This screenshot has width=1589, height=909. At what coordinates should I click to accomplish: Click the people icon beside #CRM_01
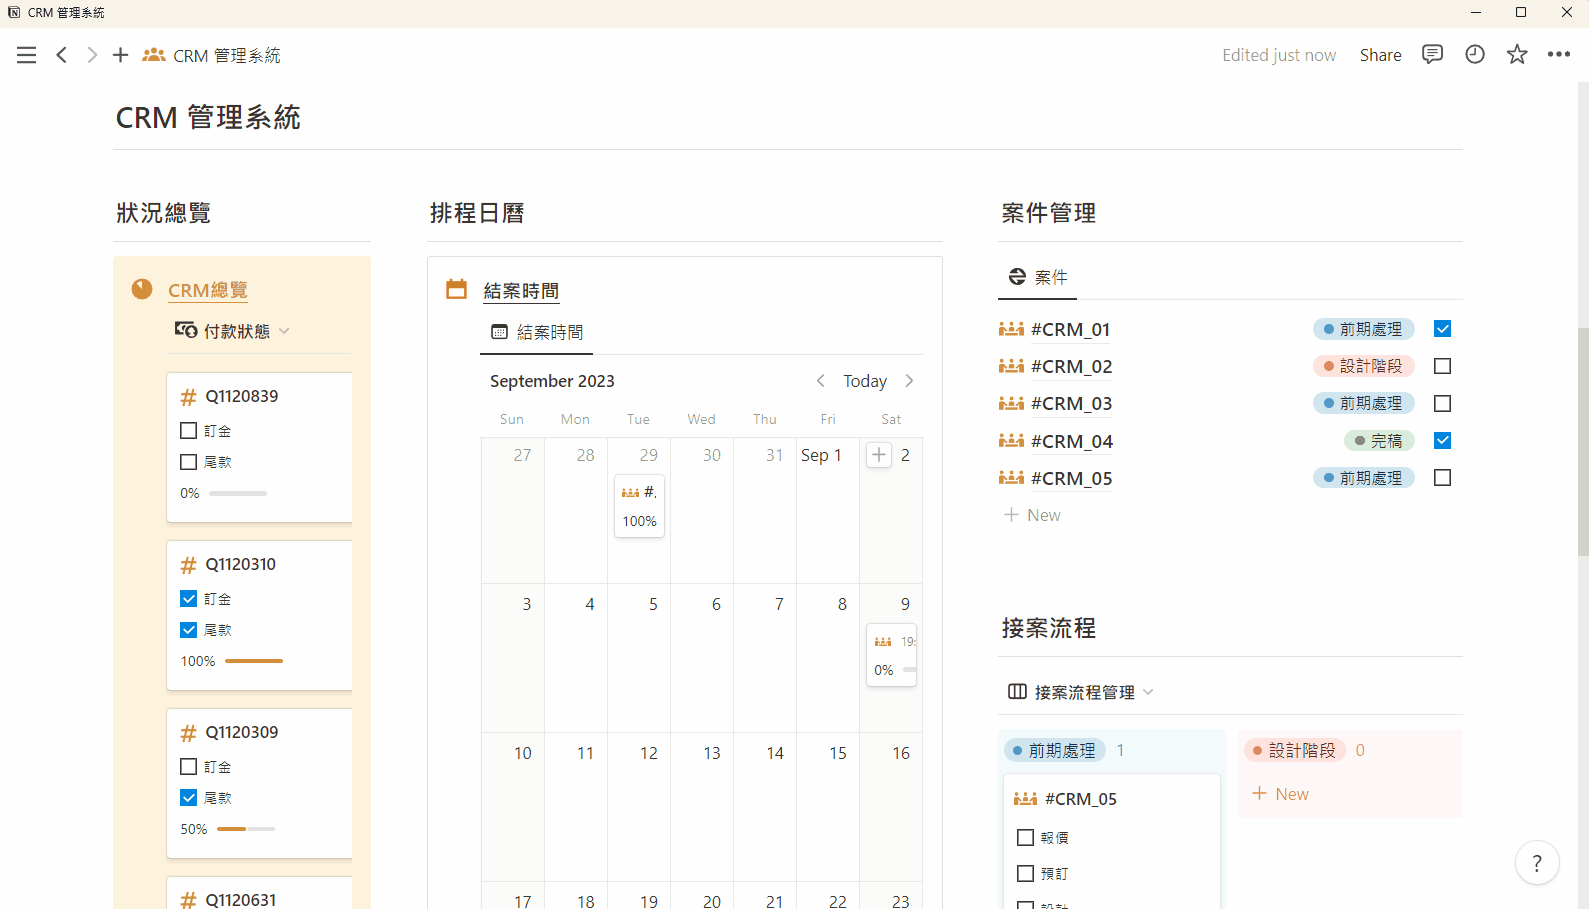pos(1011,329)
